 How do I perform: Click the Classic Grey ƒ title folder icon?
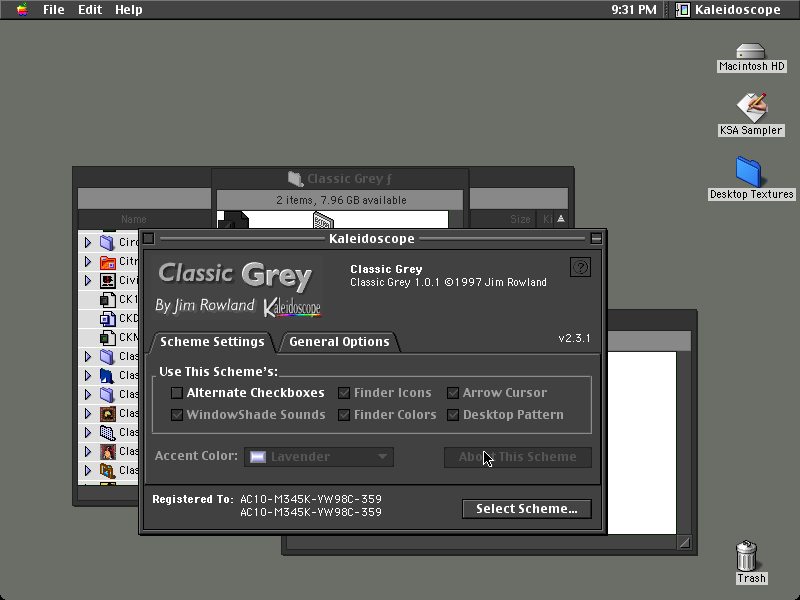coord(295,179)
